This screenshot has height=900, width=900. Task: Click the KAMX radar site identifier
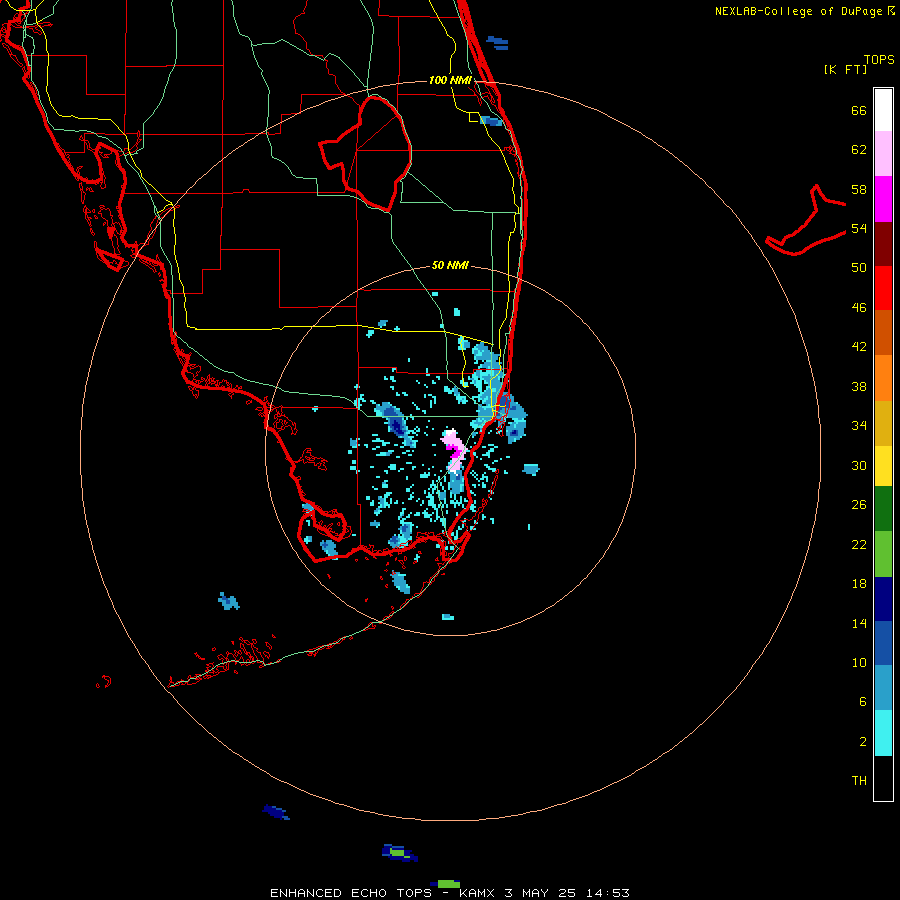[478, 893]
